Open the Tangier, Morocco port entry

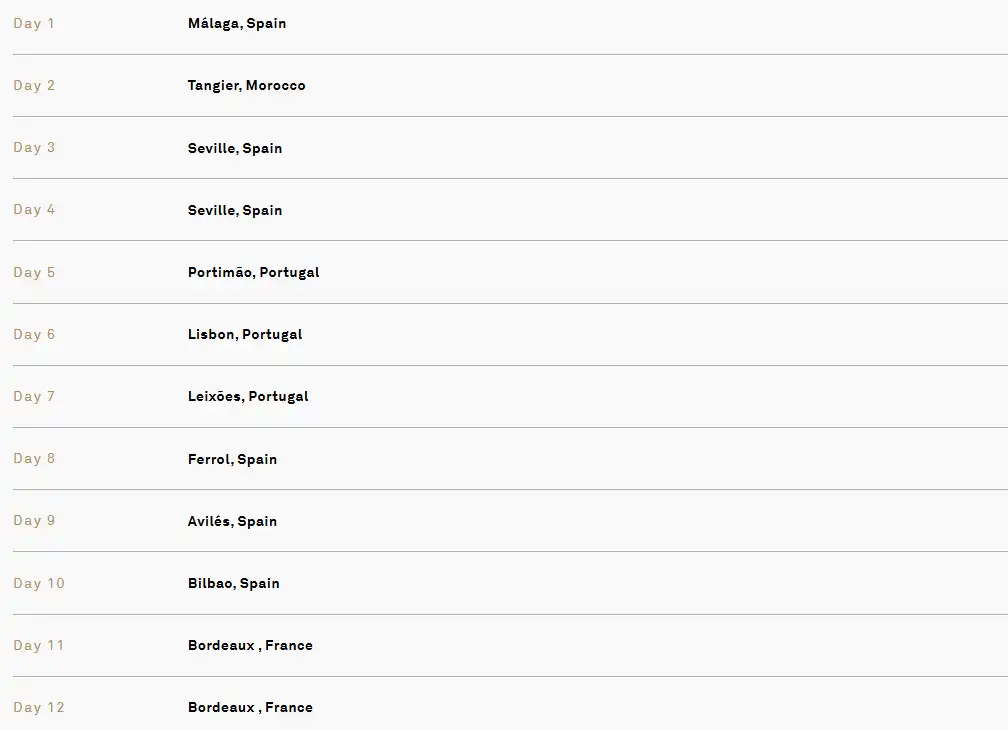click(x=246, y=85)
